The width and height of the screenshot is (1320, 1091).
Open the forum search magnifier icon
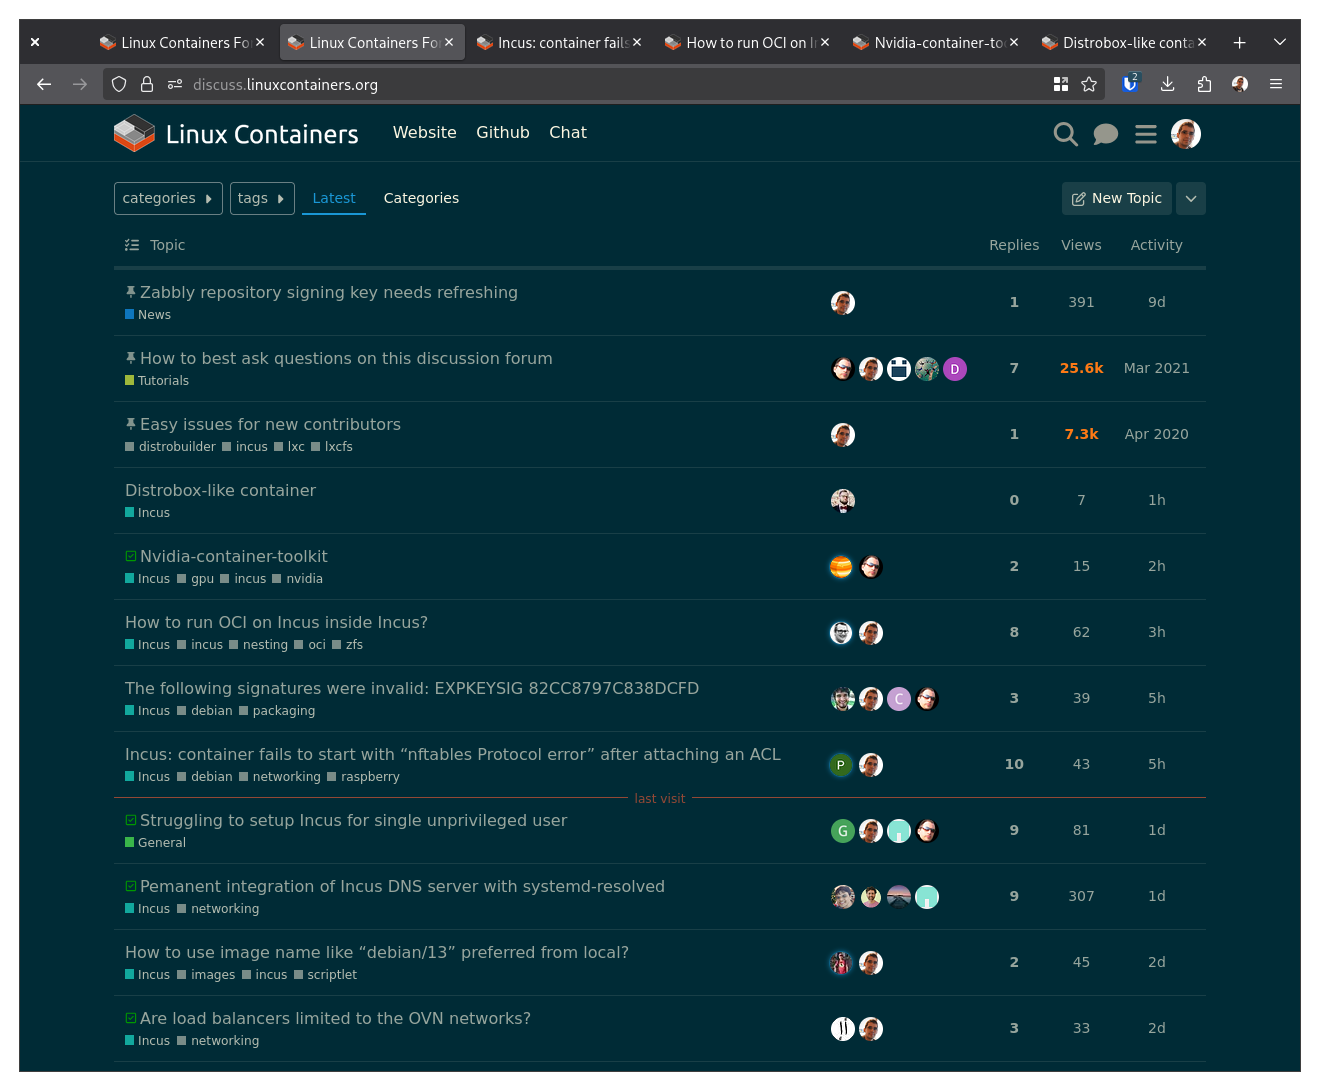click(x=1065, y=134)
